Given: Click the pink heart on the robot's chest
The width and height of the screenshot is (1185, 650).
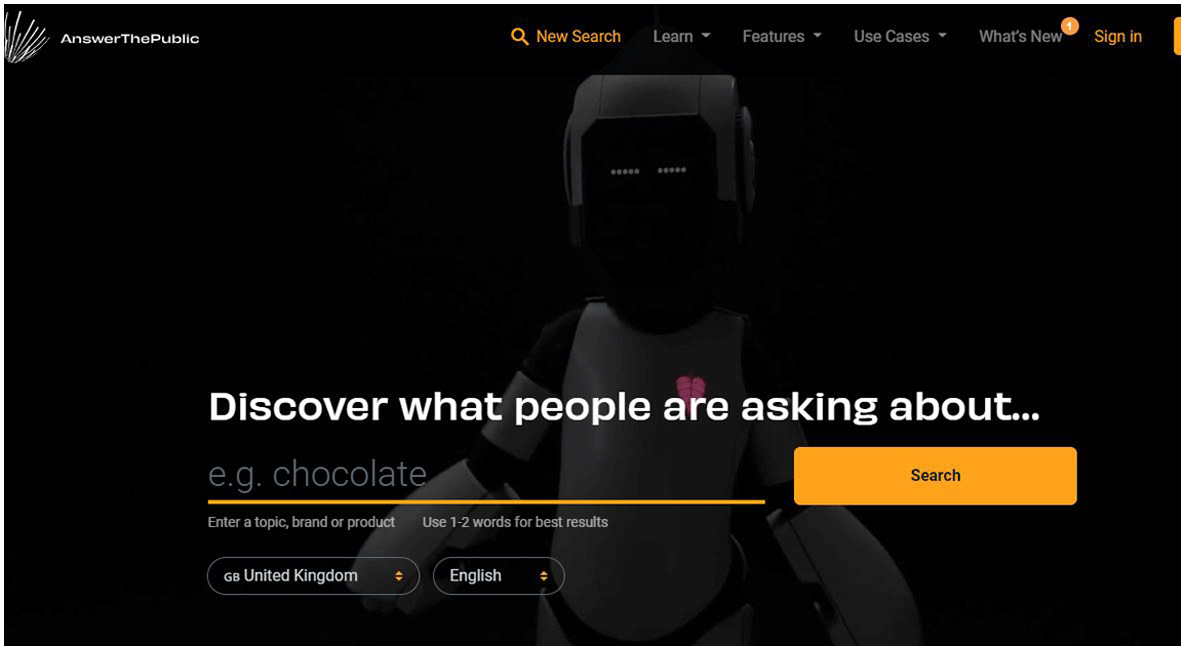Looking at the screenshot, I should [x=689, y=388].
